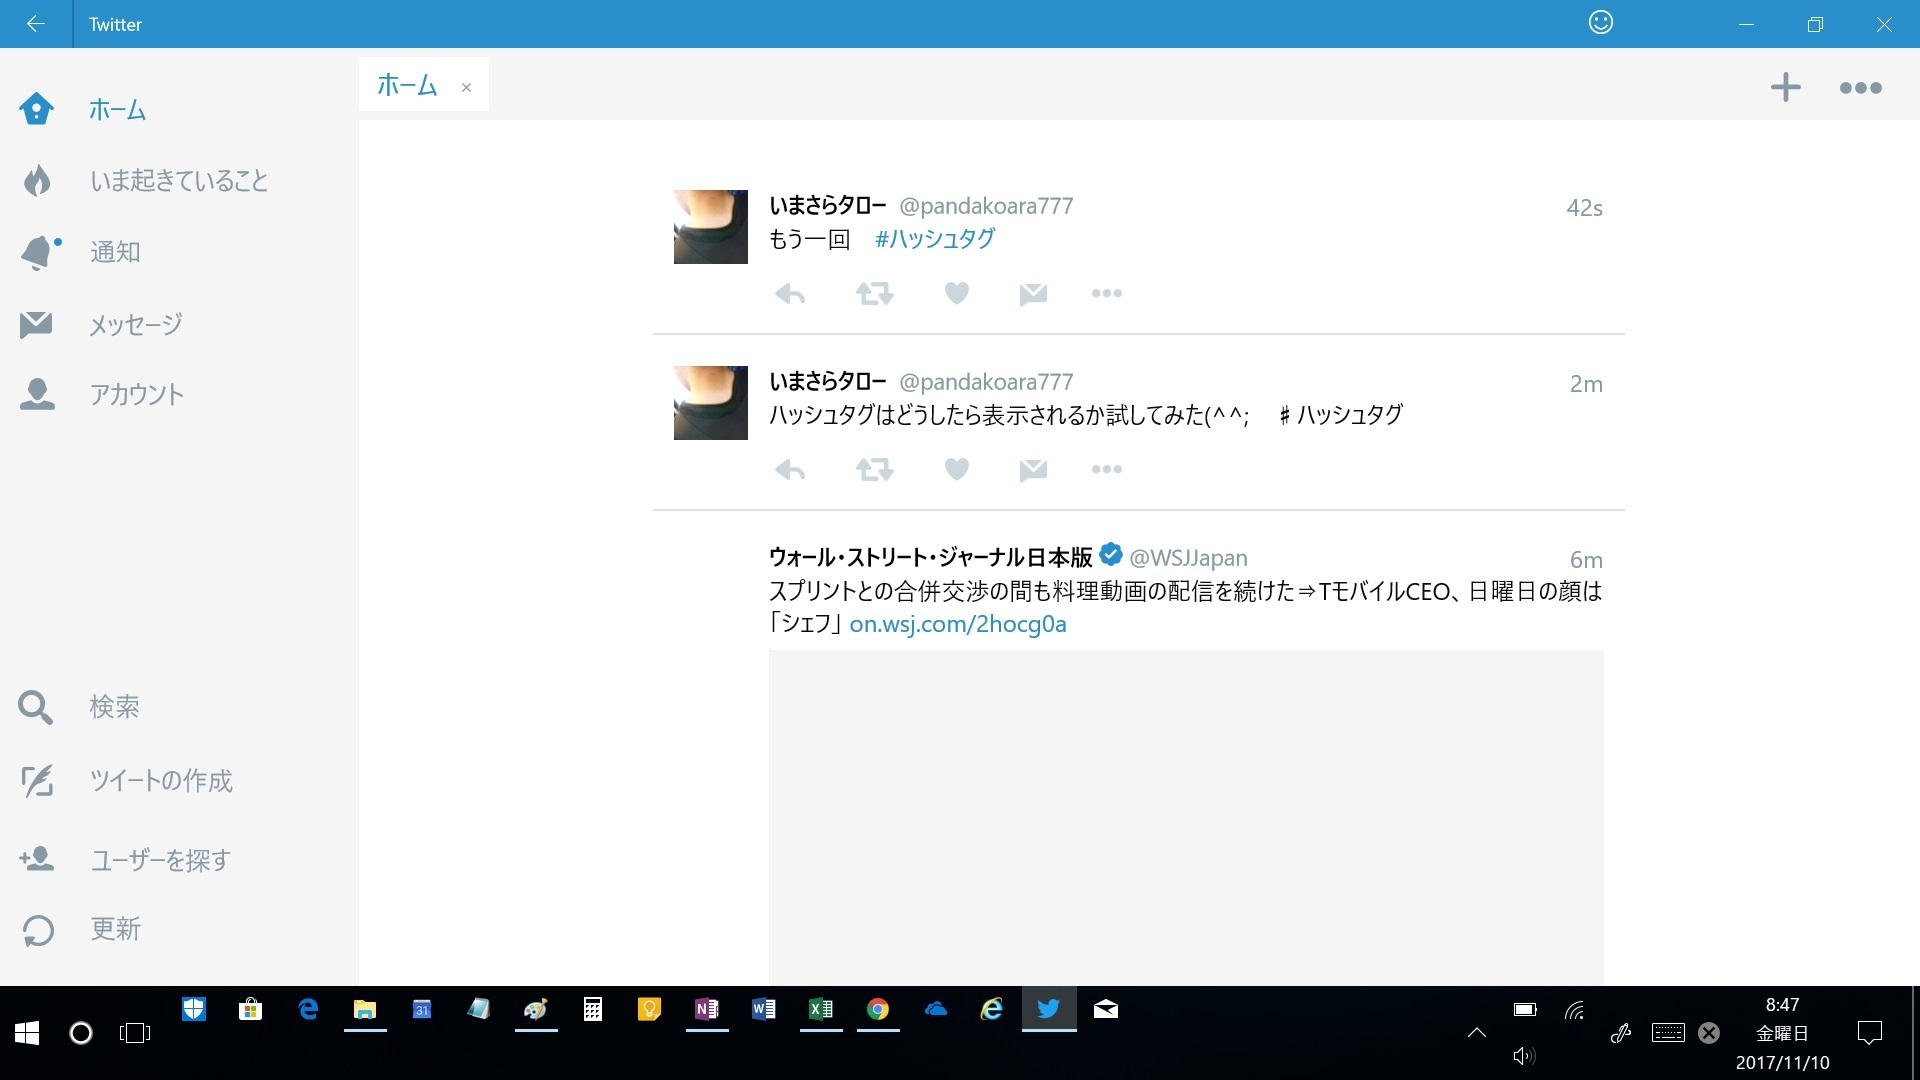Click the find users add-person icon
The image size is (1920, 1080).
coord(37,859)
